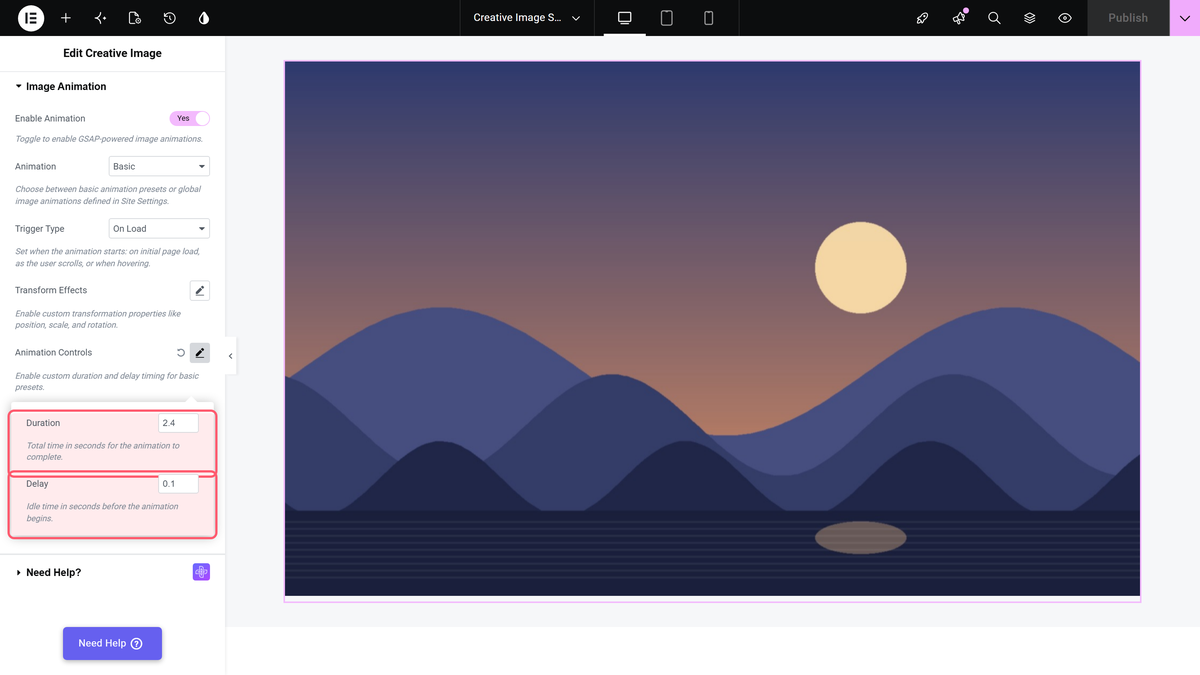Open the structure layers icon
1200x675 pixels.
click(x=1030, y=18)
